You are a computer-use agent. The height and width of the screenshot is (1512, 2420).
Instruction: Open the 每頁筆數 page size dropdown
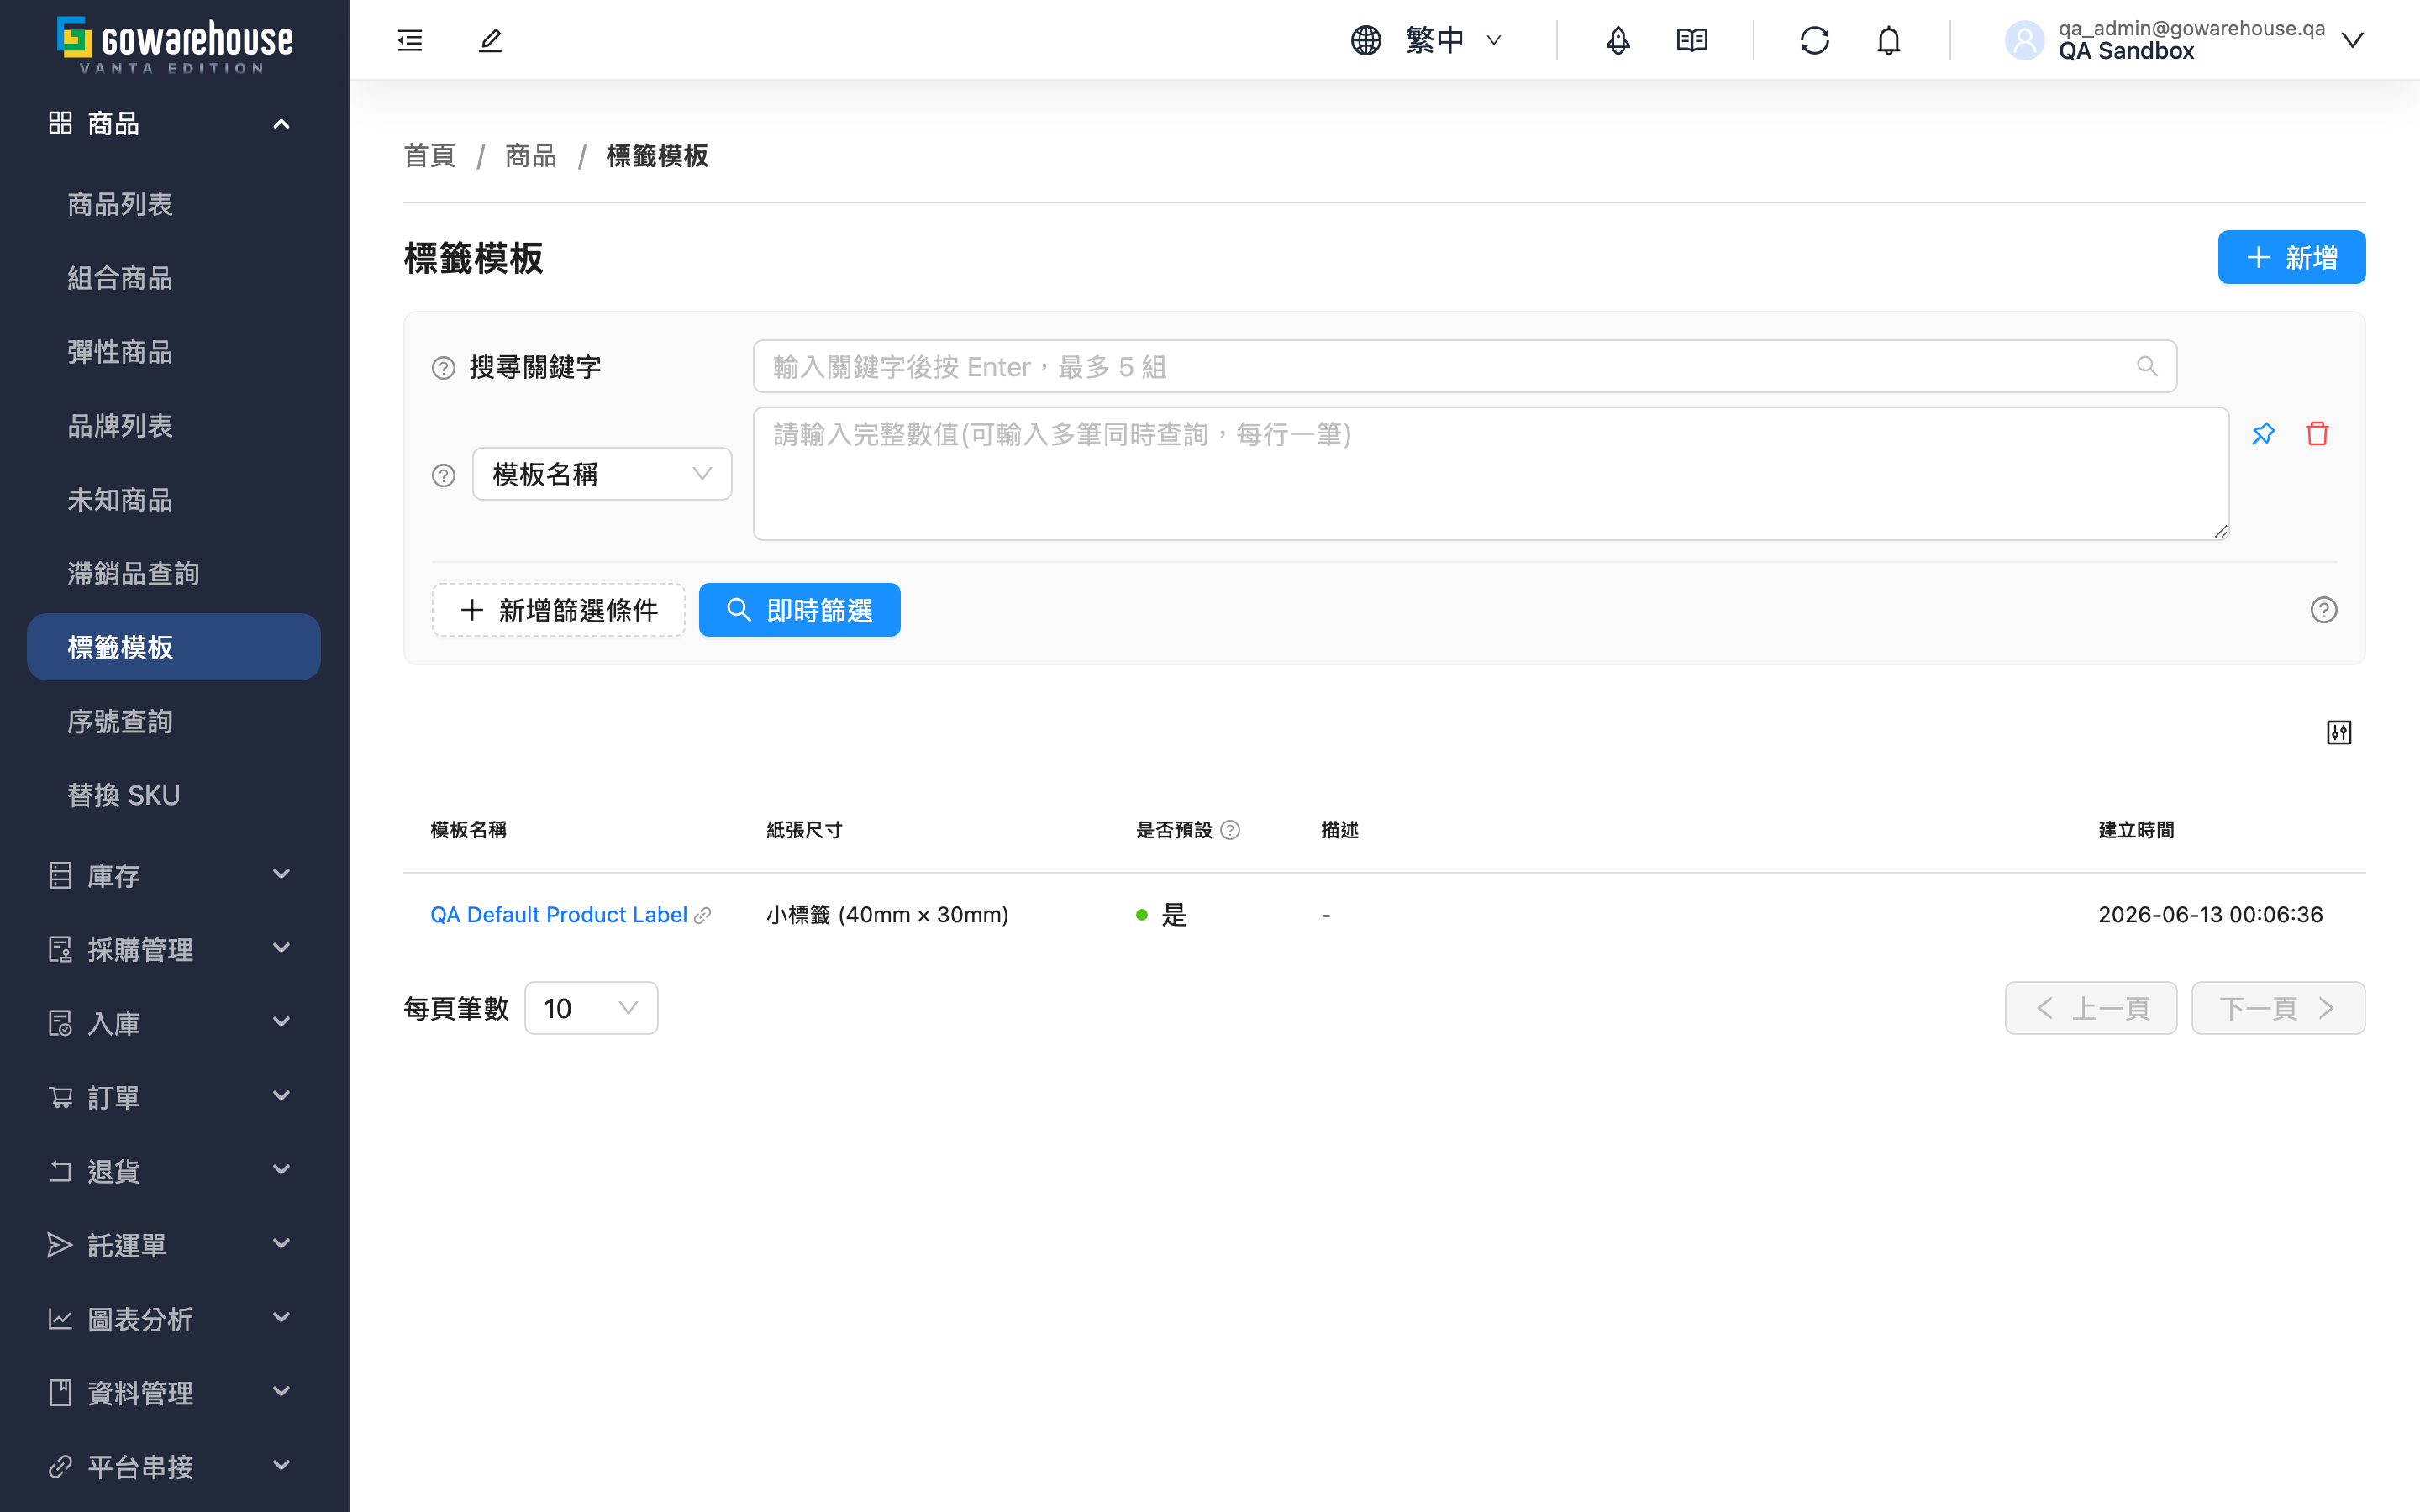click(x=591, y=1008)
